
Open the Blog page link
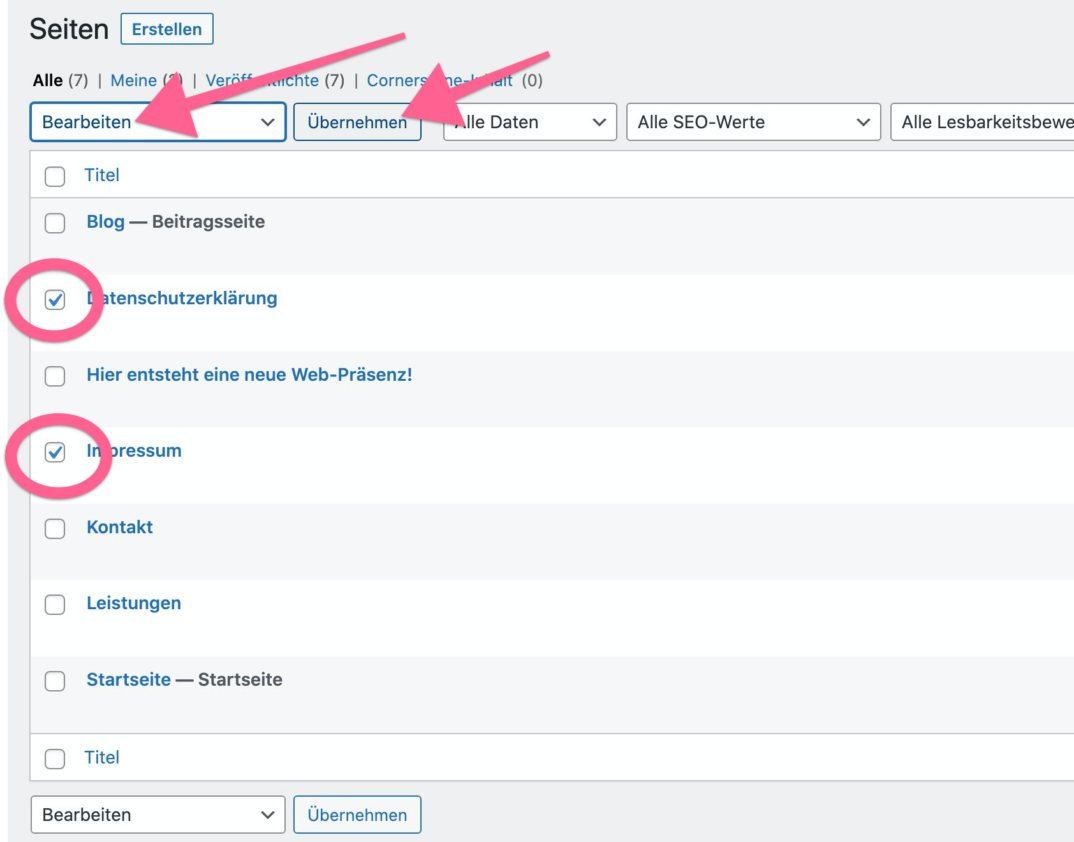pyautogui.click(x=105, y=222)
